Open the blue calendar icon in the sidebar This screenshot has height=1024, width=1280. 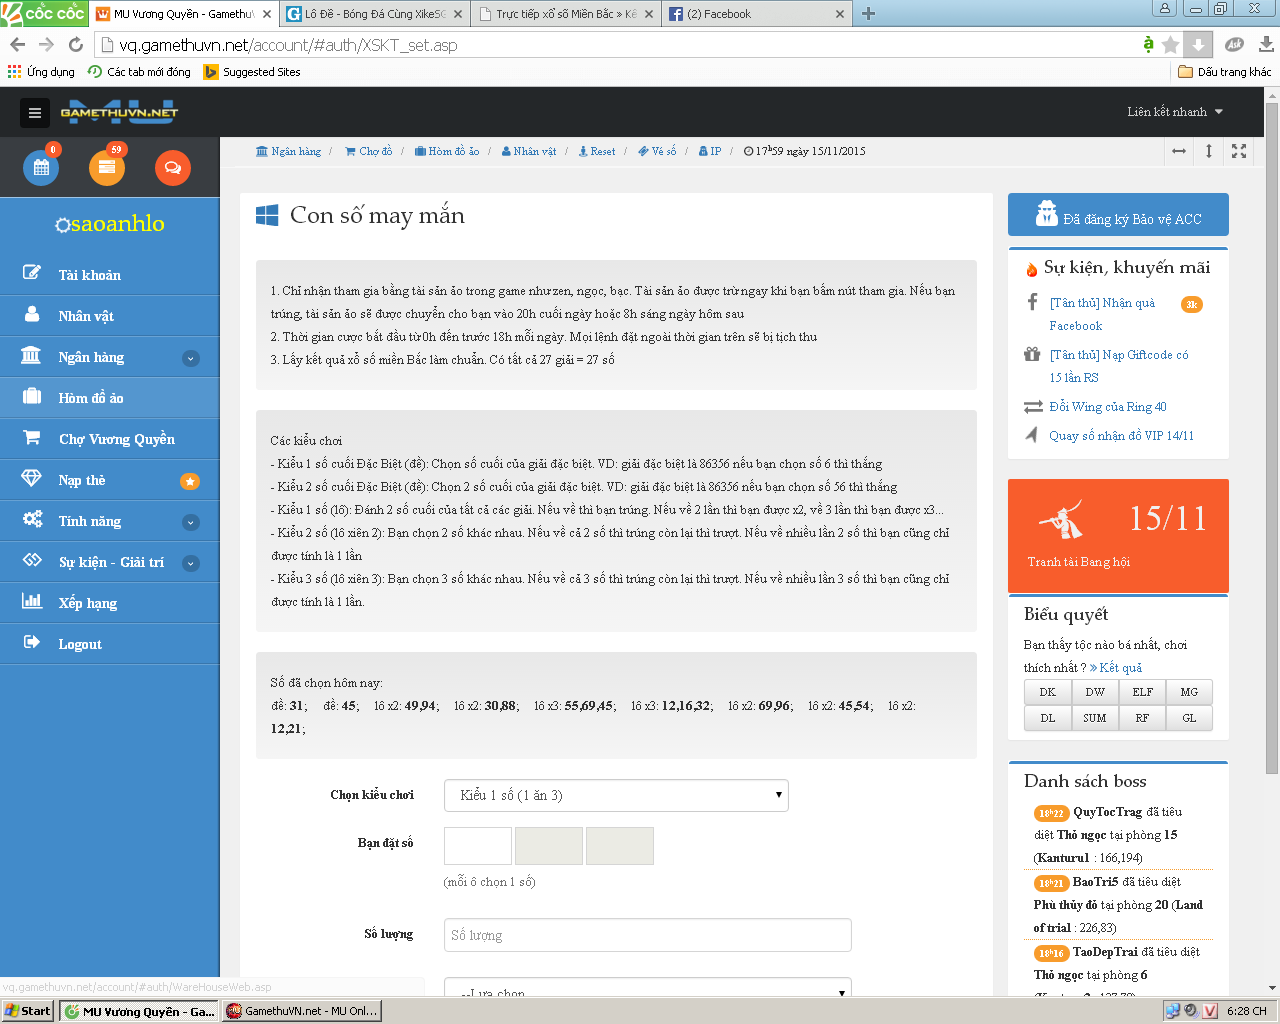[x=41, y=168]
